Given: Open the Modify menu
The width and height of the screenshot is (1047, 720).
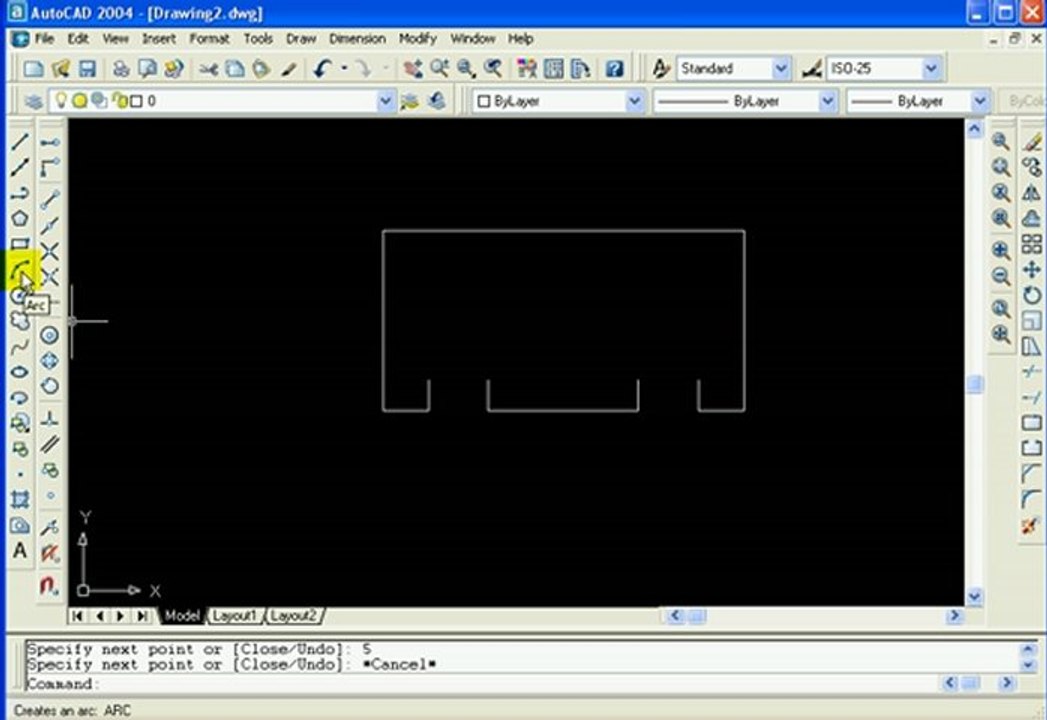Looking at the screenshot, I should pos(418,39).
